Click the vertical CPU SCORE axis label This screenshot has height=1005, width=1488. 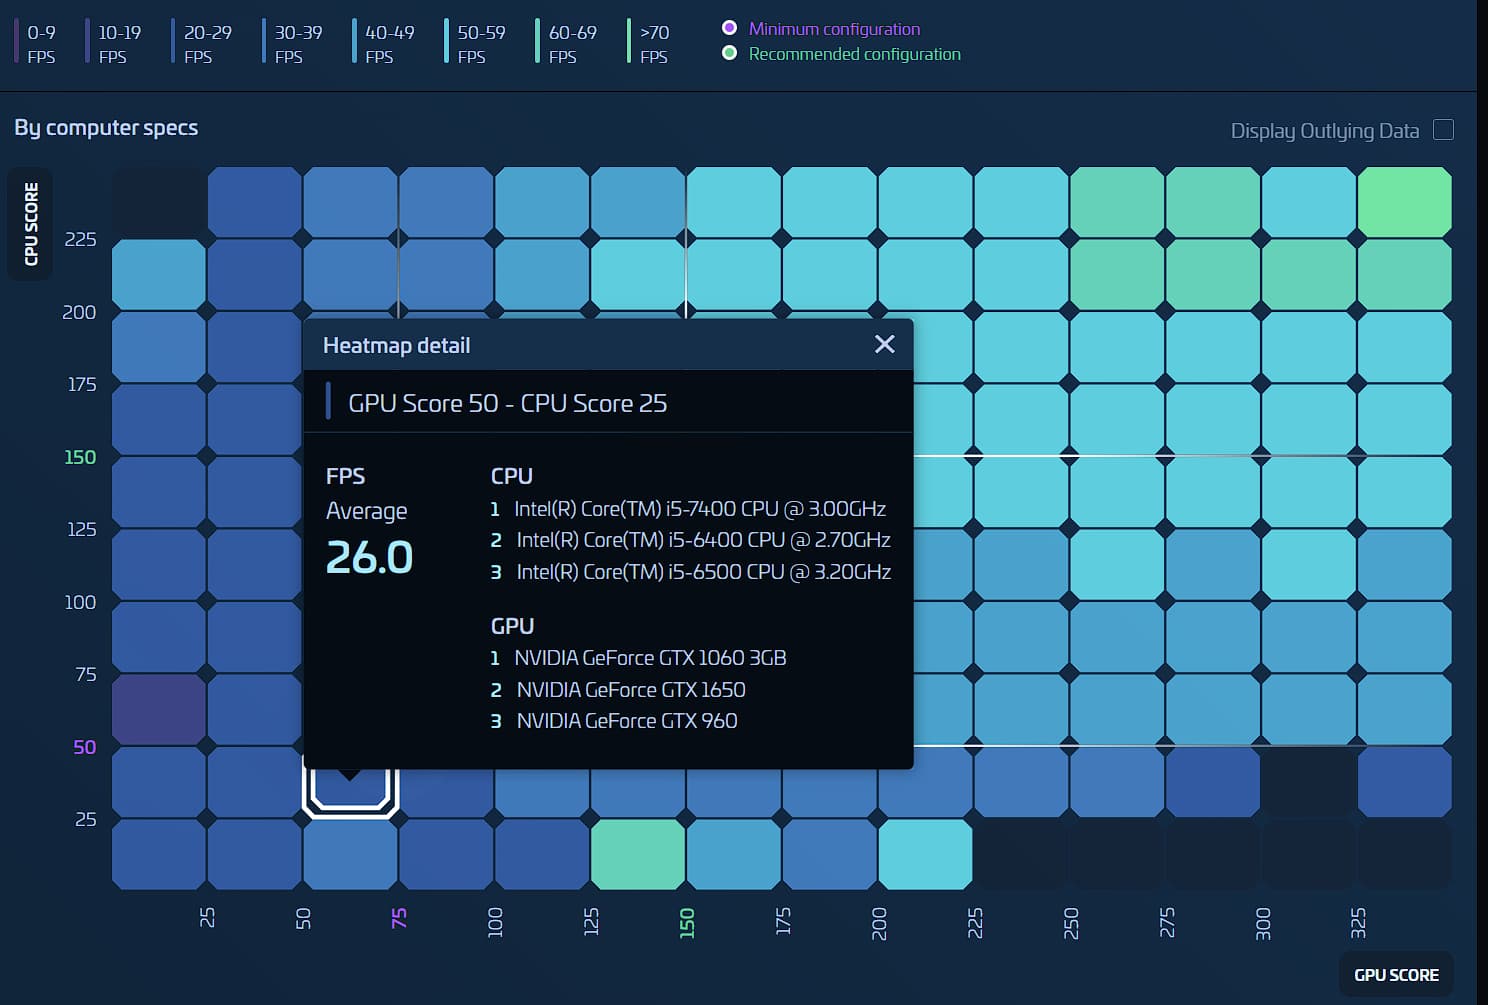tap(31, 224)
